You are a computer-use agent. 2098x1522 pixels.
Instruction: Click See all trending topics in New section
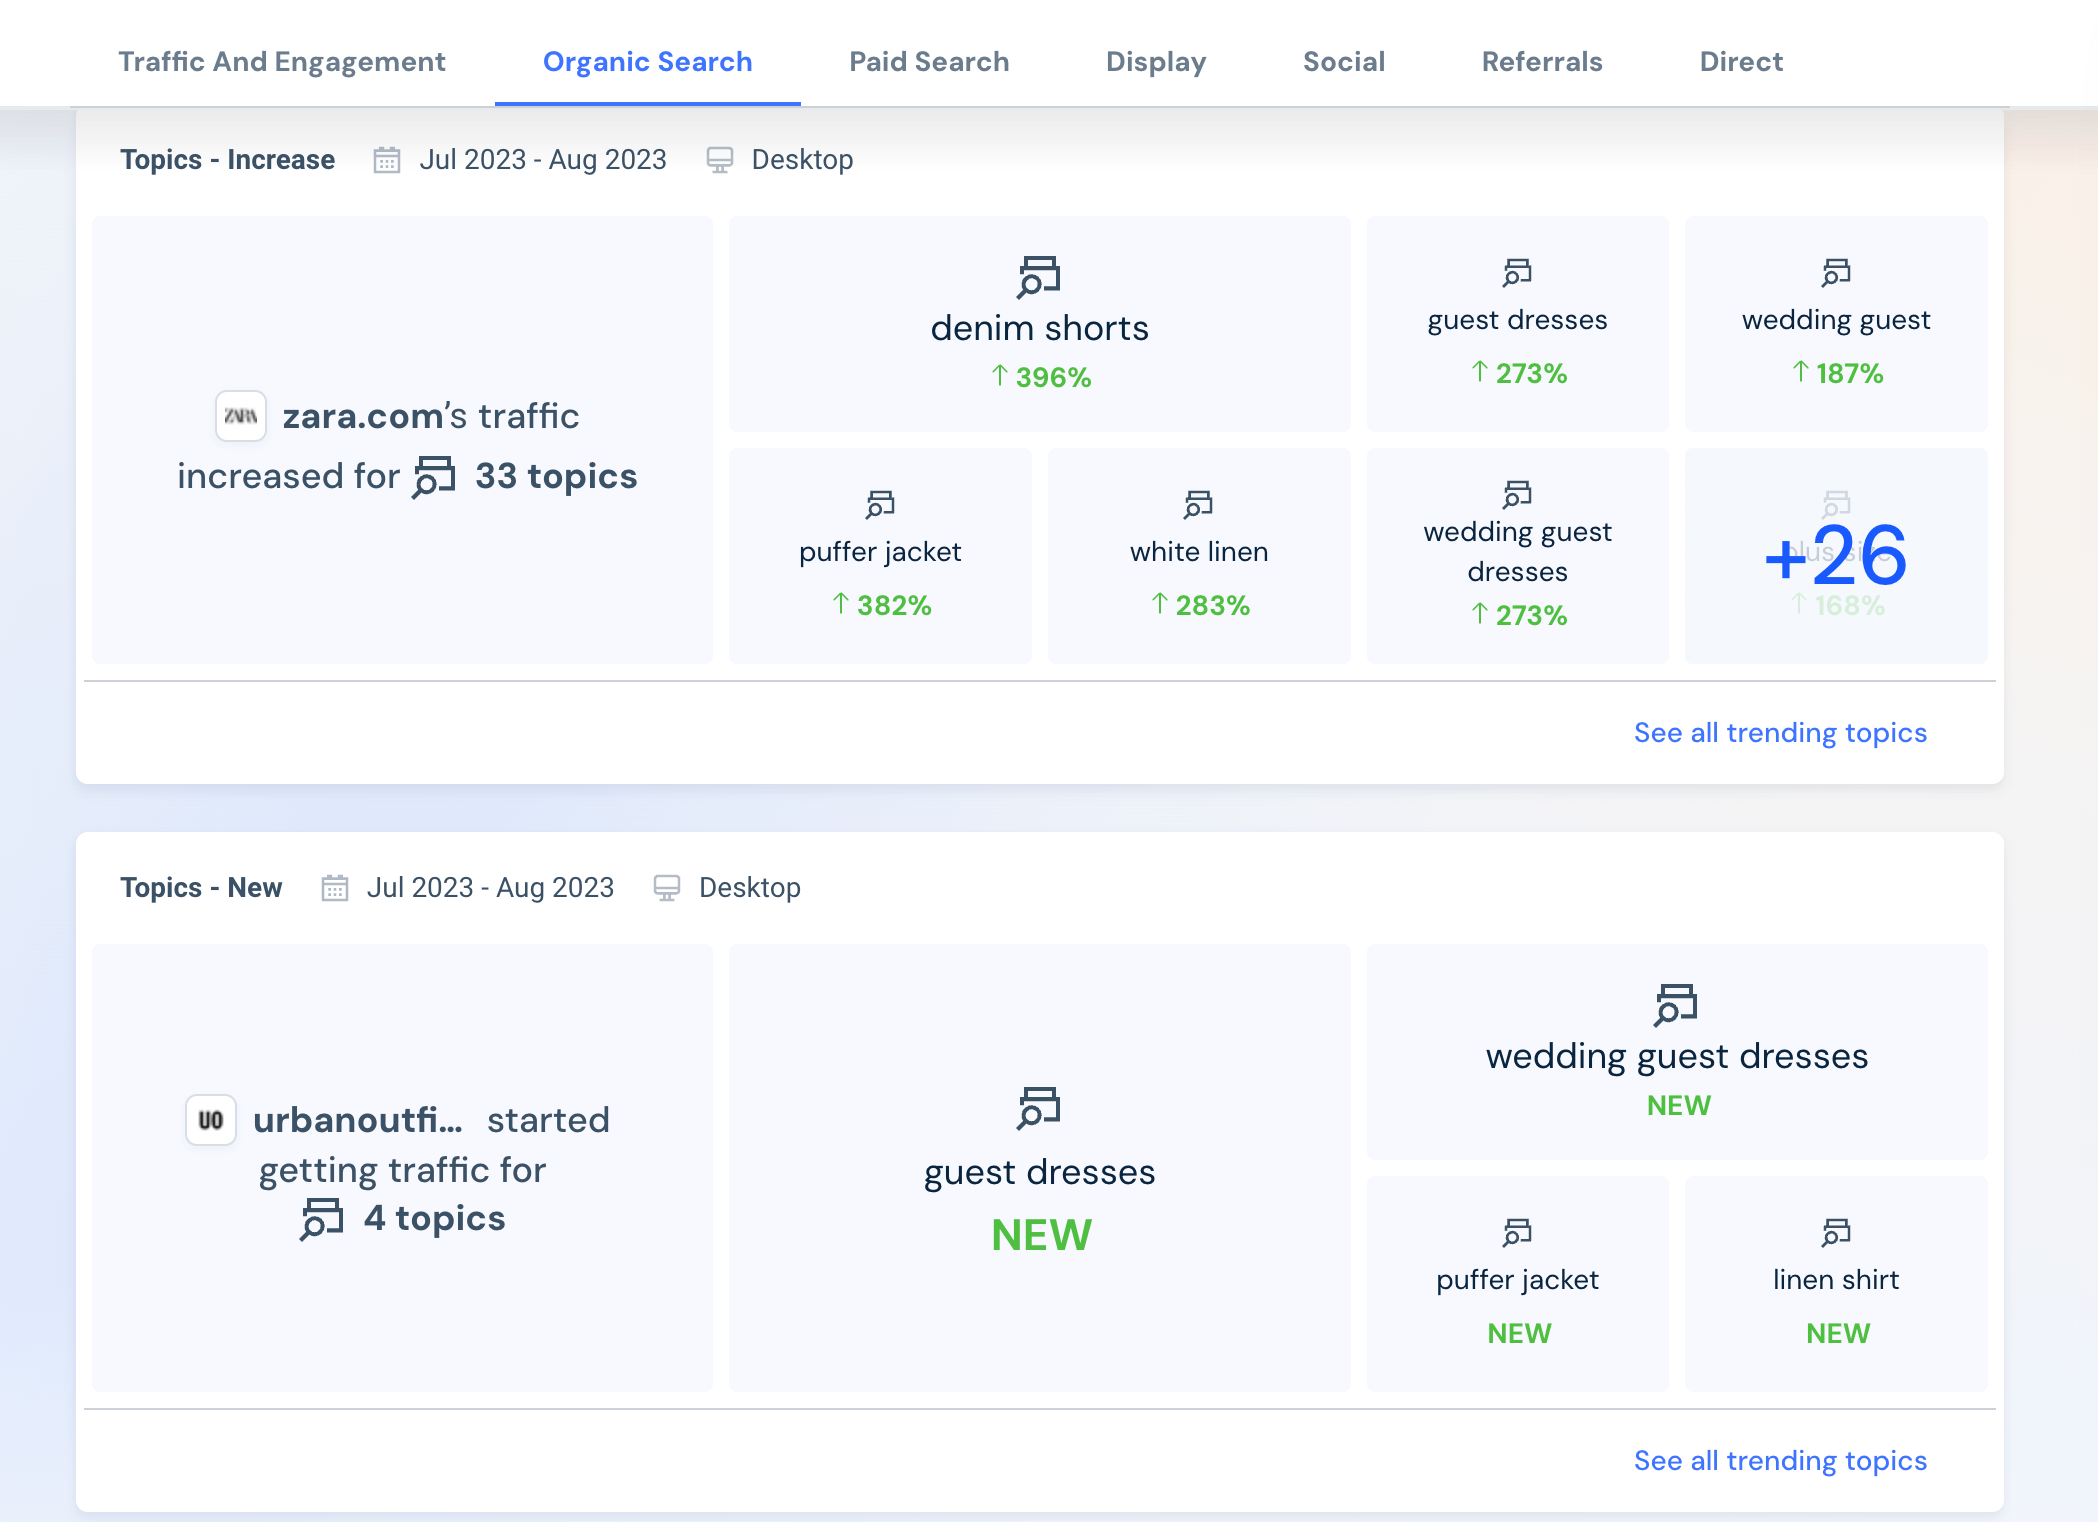click(1782, 1460)
